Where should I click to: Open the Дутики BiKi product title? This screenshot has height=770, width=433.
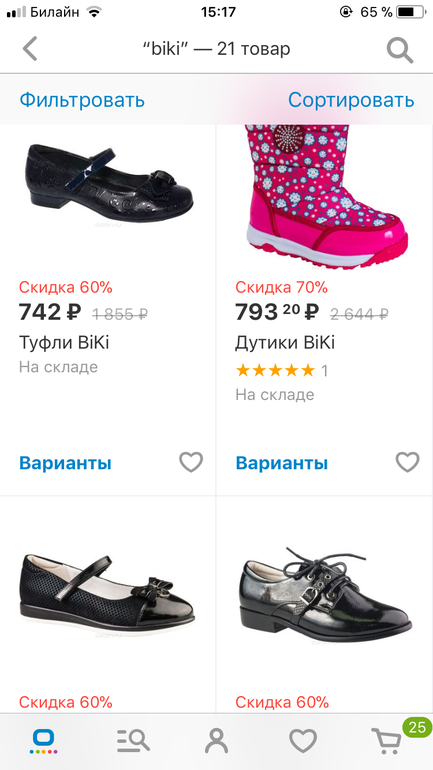click(285, 342)
